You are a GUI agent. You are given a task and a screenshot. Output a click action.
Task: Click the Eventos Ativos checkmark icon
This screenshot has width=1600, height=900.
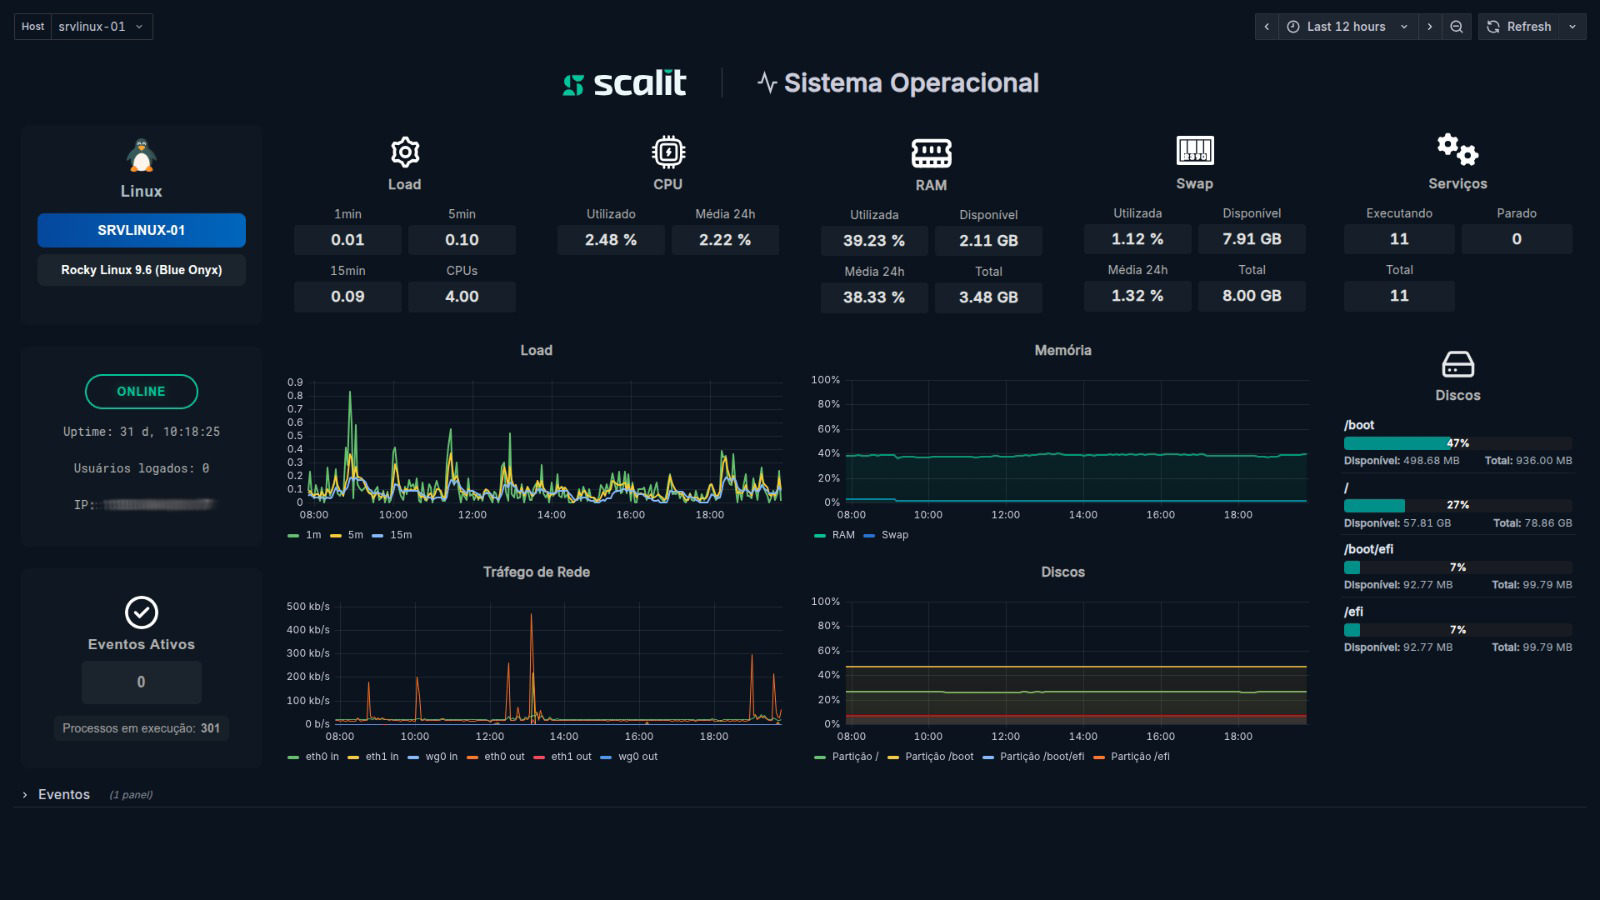[141, 612]
